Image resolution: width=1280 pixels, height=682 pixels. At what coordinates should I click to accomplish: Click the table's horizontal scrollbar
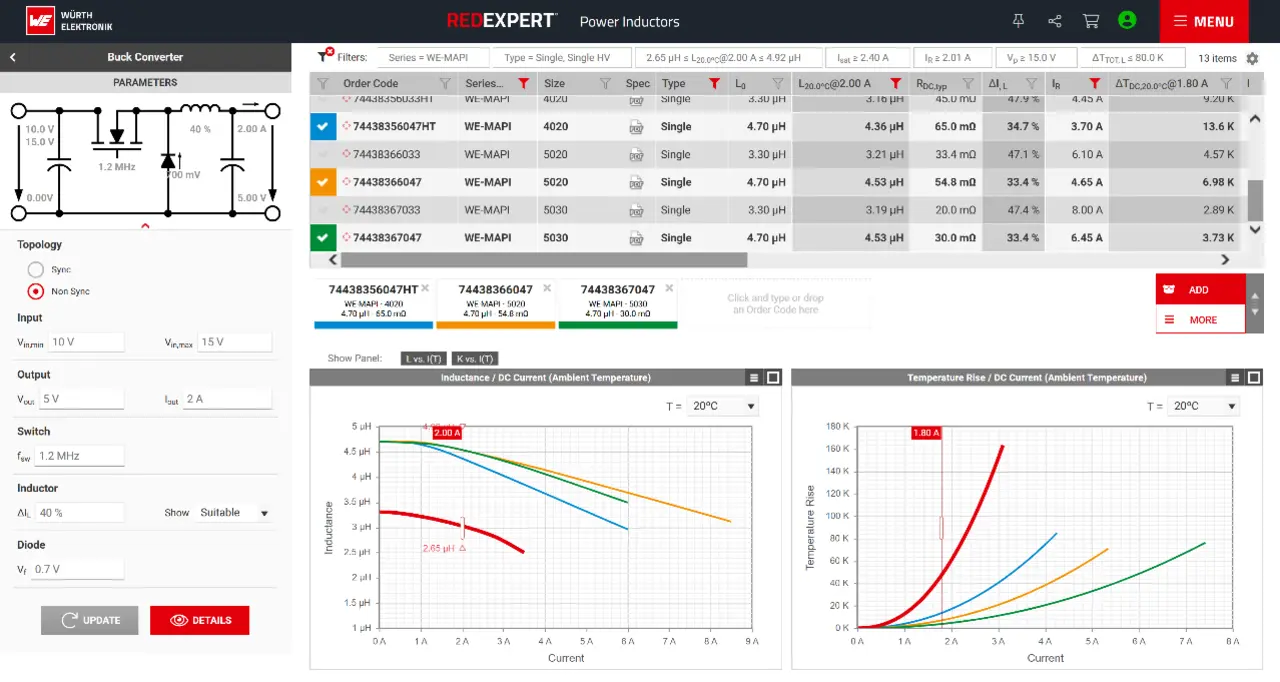pos(543,260)
